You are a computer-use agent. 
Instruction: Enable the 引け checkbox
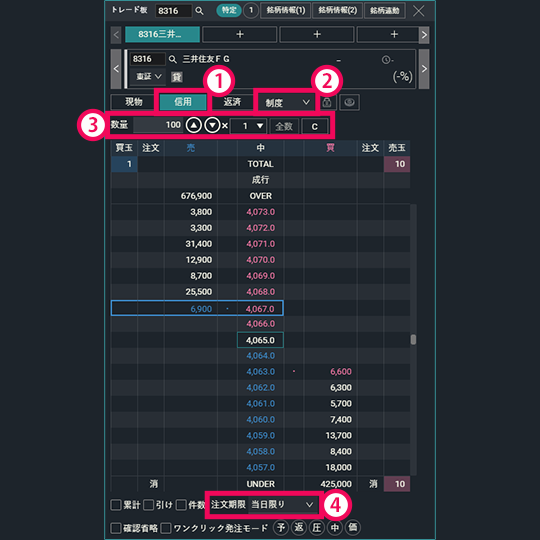[x=148, y=505]
